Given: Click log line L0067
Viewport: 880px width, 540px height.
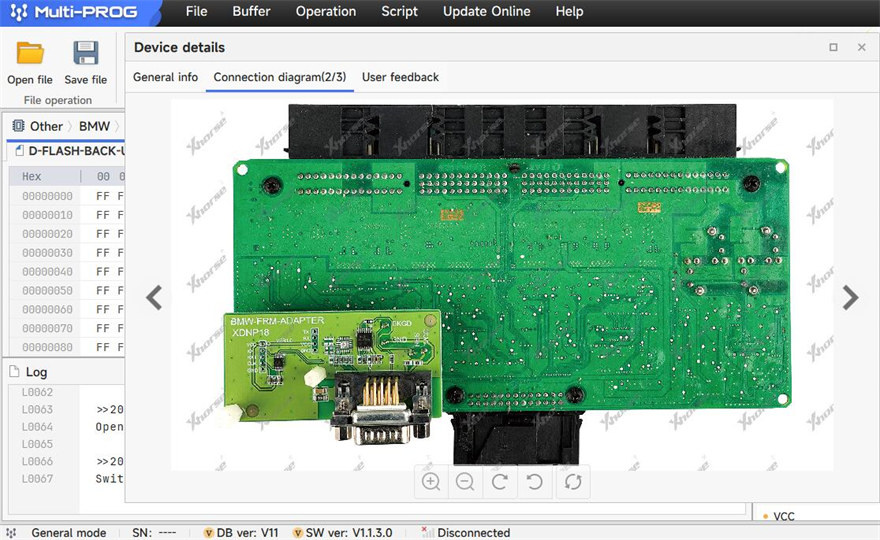Looking at the screenshot, I should pyautogui.click(x=37, y=479).
